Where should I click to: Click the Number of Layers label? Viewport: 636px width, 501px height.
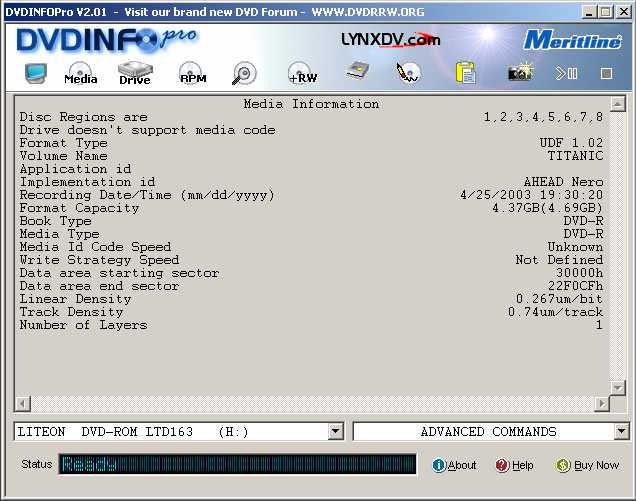click(x=83, y=325)
